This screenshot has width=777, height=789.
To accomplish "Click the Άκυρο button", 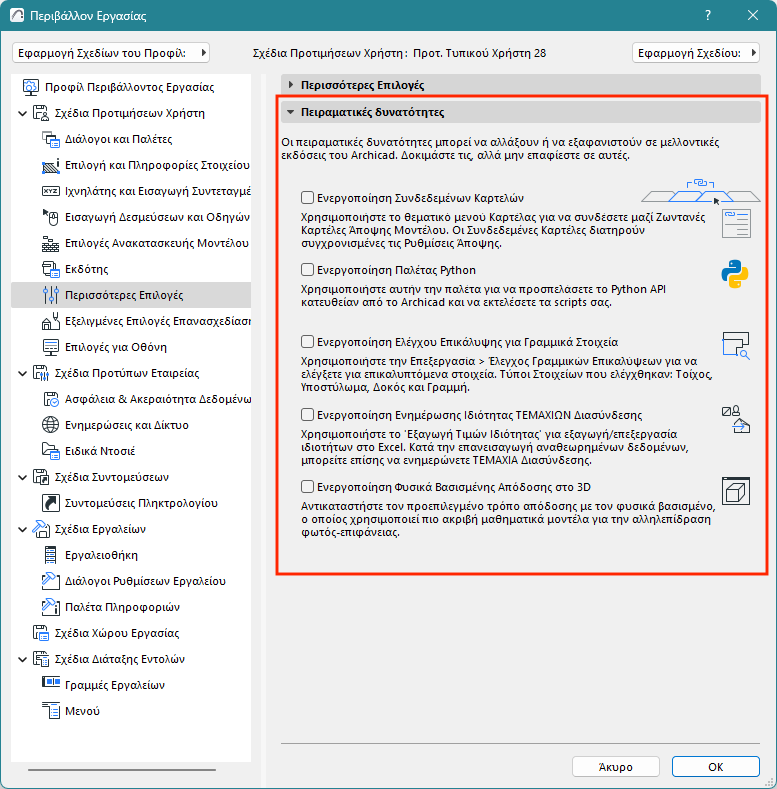I will (x=616, y=767).
